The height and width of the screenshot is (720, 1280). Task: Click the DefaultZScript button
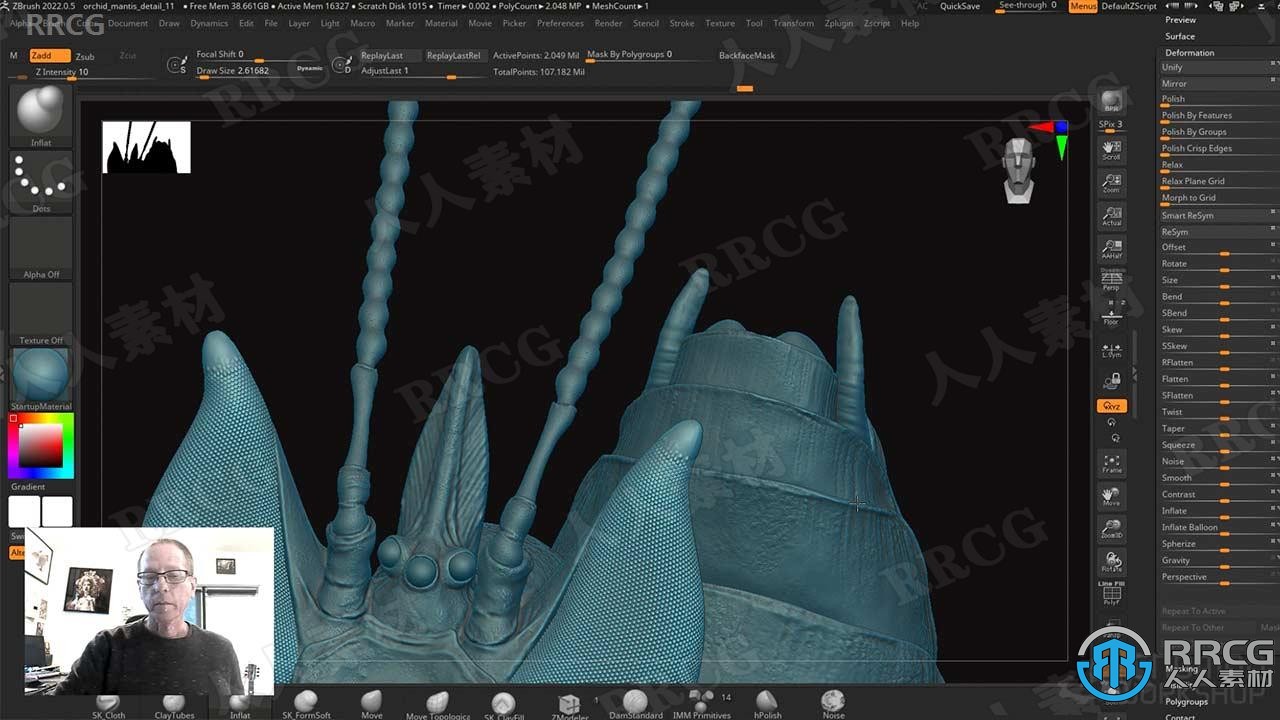point(1129,6)
